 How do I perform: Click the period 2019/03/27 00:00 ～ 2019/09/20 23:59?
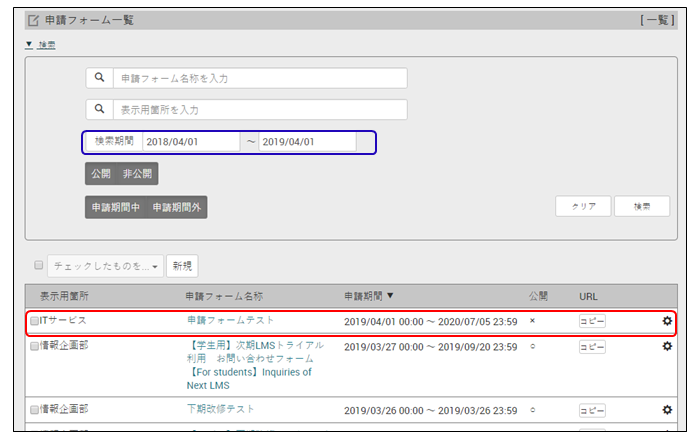[x=430, y=347]
